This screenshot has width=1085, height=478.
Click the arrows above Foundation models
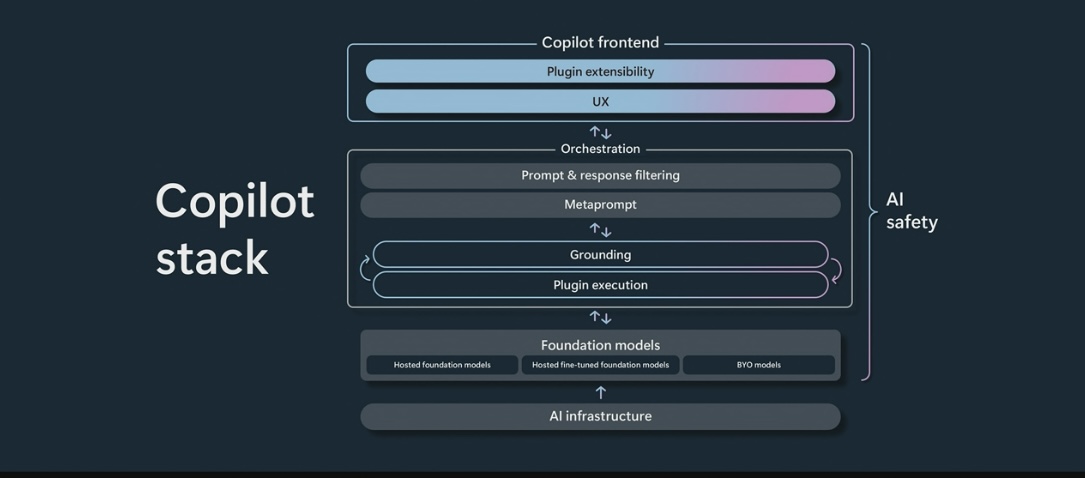(600, 318)
